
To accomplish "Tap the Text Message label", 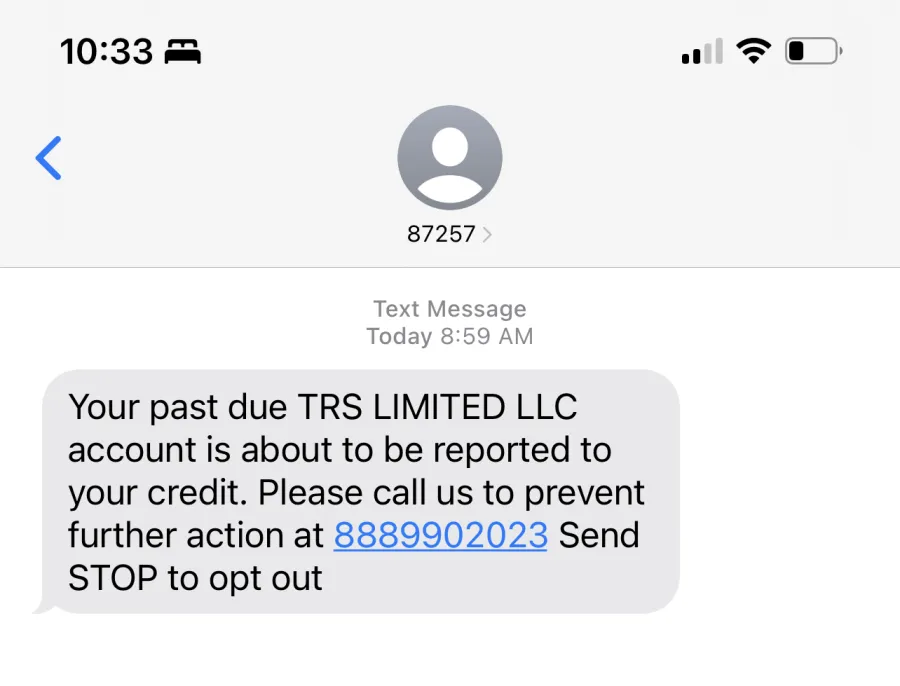I will click(450, 309).
